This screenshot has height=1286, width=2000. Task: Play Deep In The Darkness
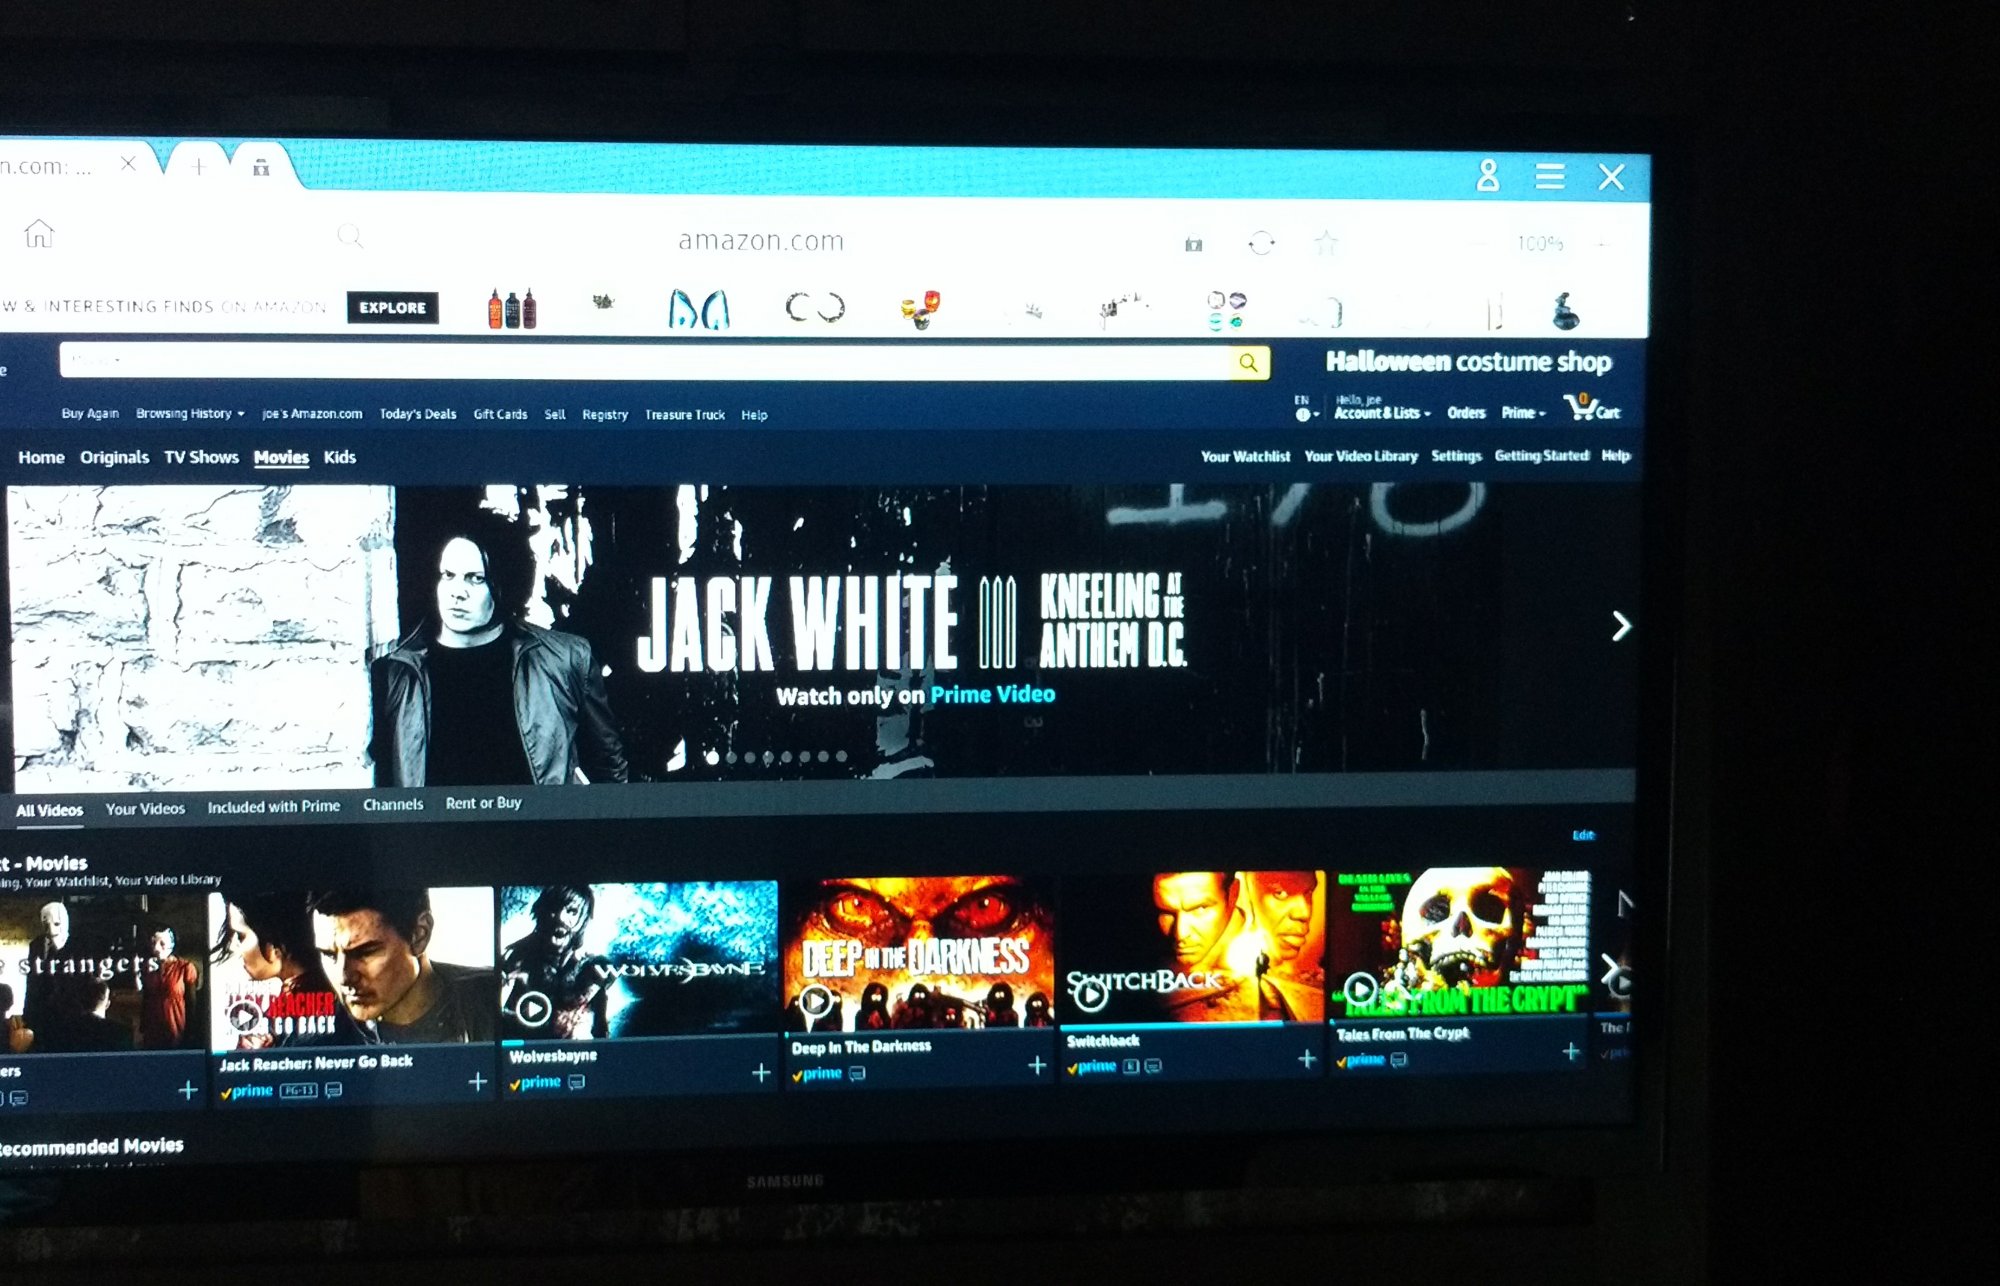click(x=816, y=1000)
